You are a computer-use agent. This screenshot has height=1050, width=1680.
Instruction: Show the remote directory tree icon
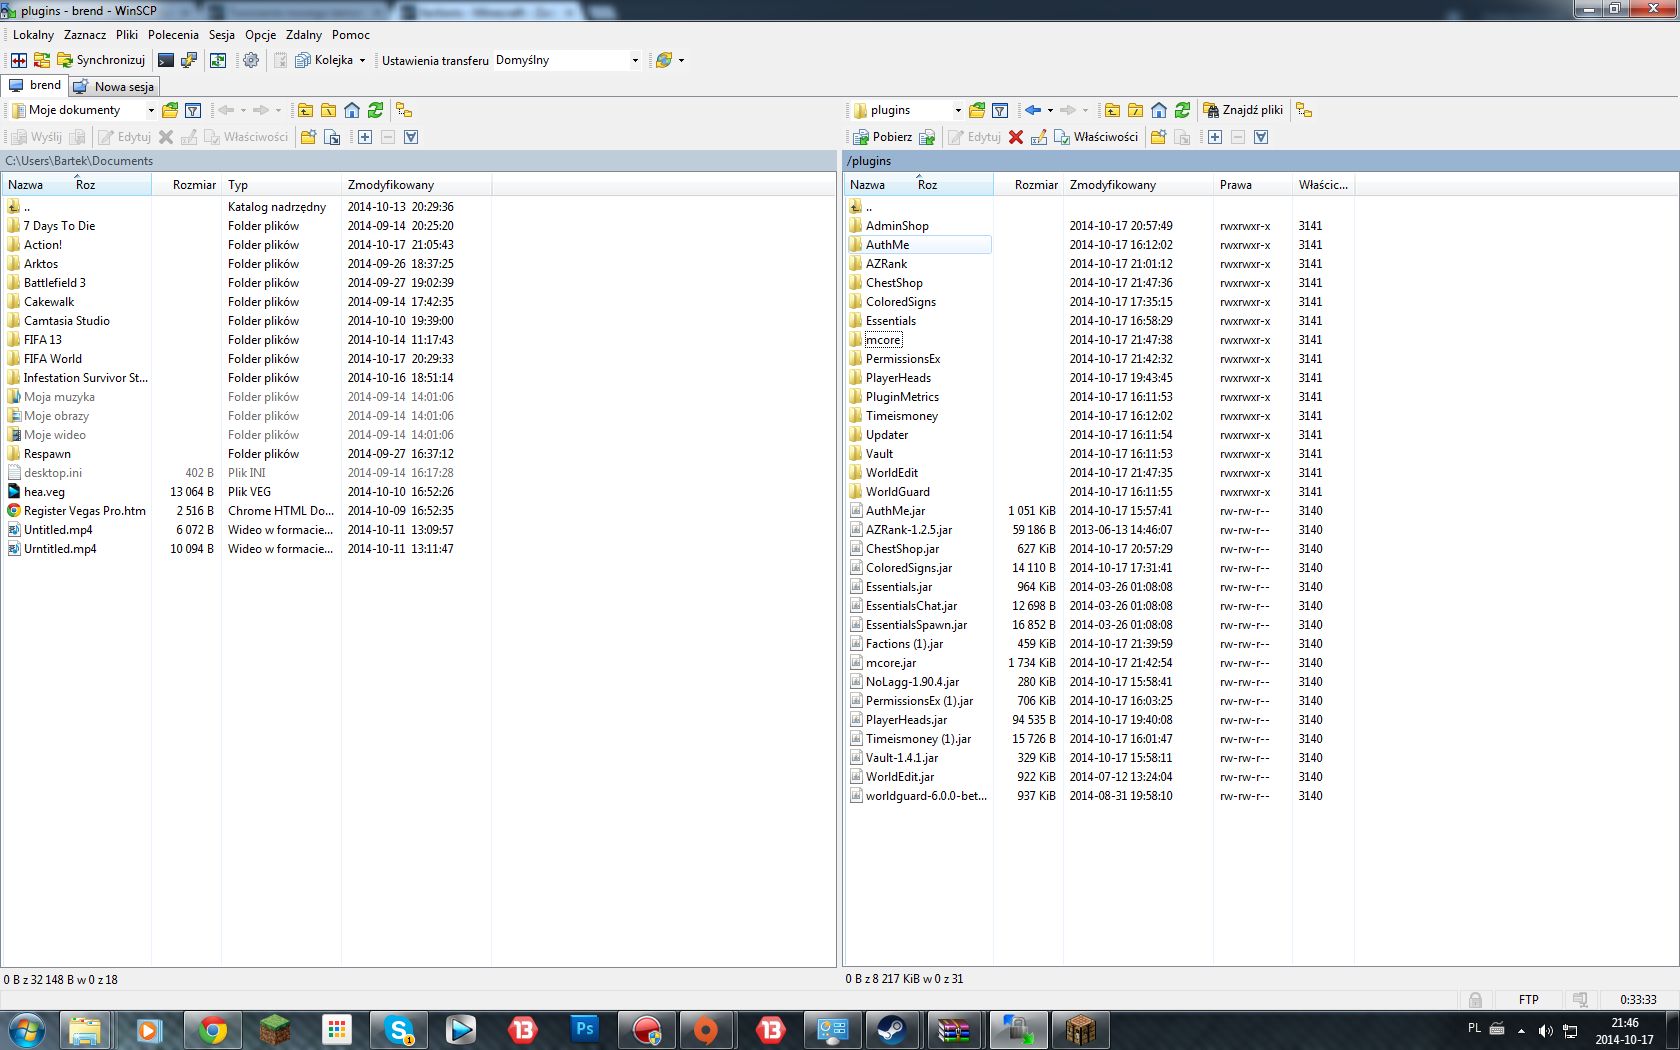(1304, 110)
